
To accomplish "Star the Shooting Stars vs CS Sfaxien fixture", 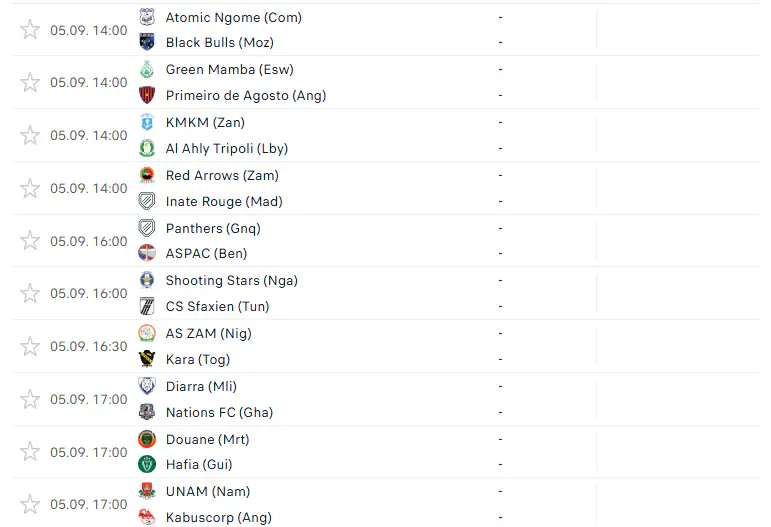I will pos(30,293).
